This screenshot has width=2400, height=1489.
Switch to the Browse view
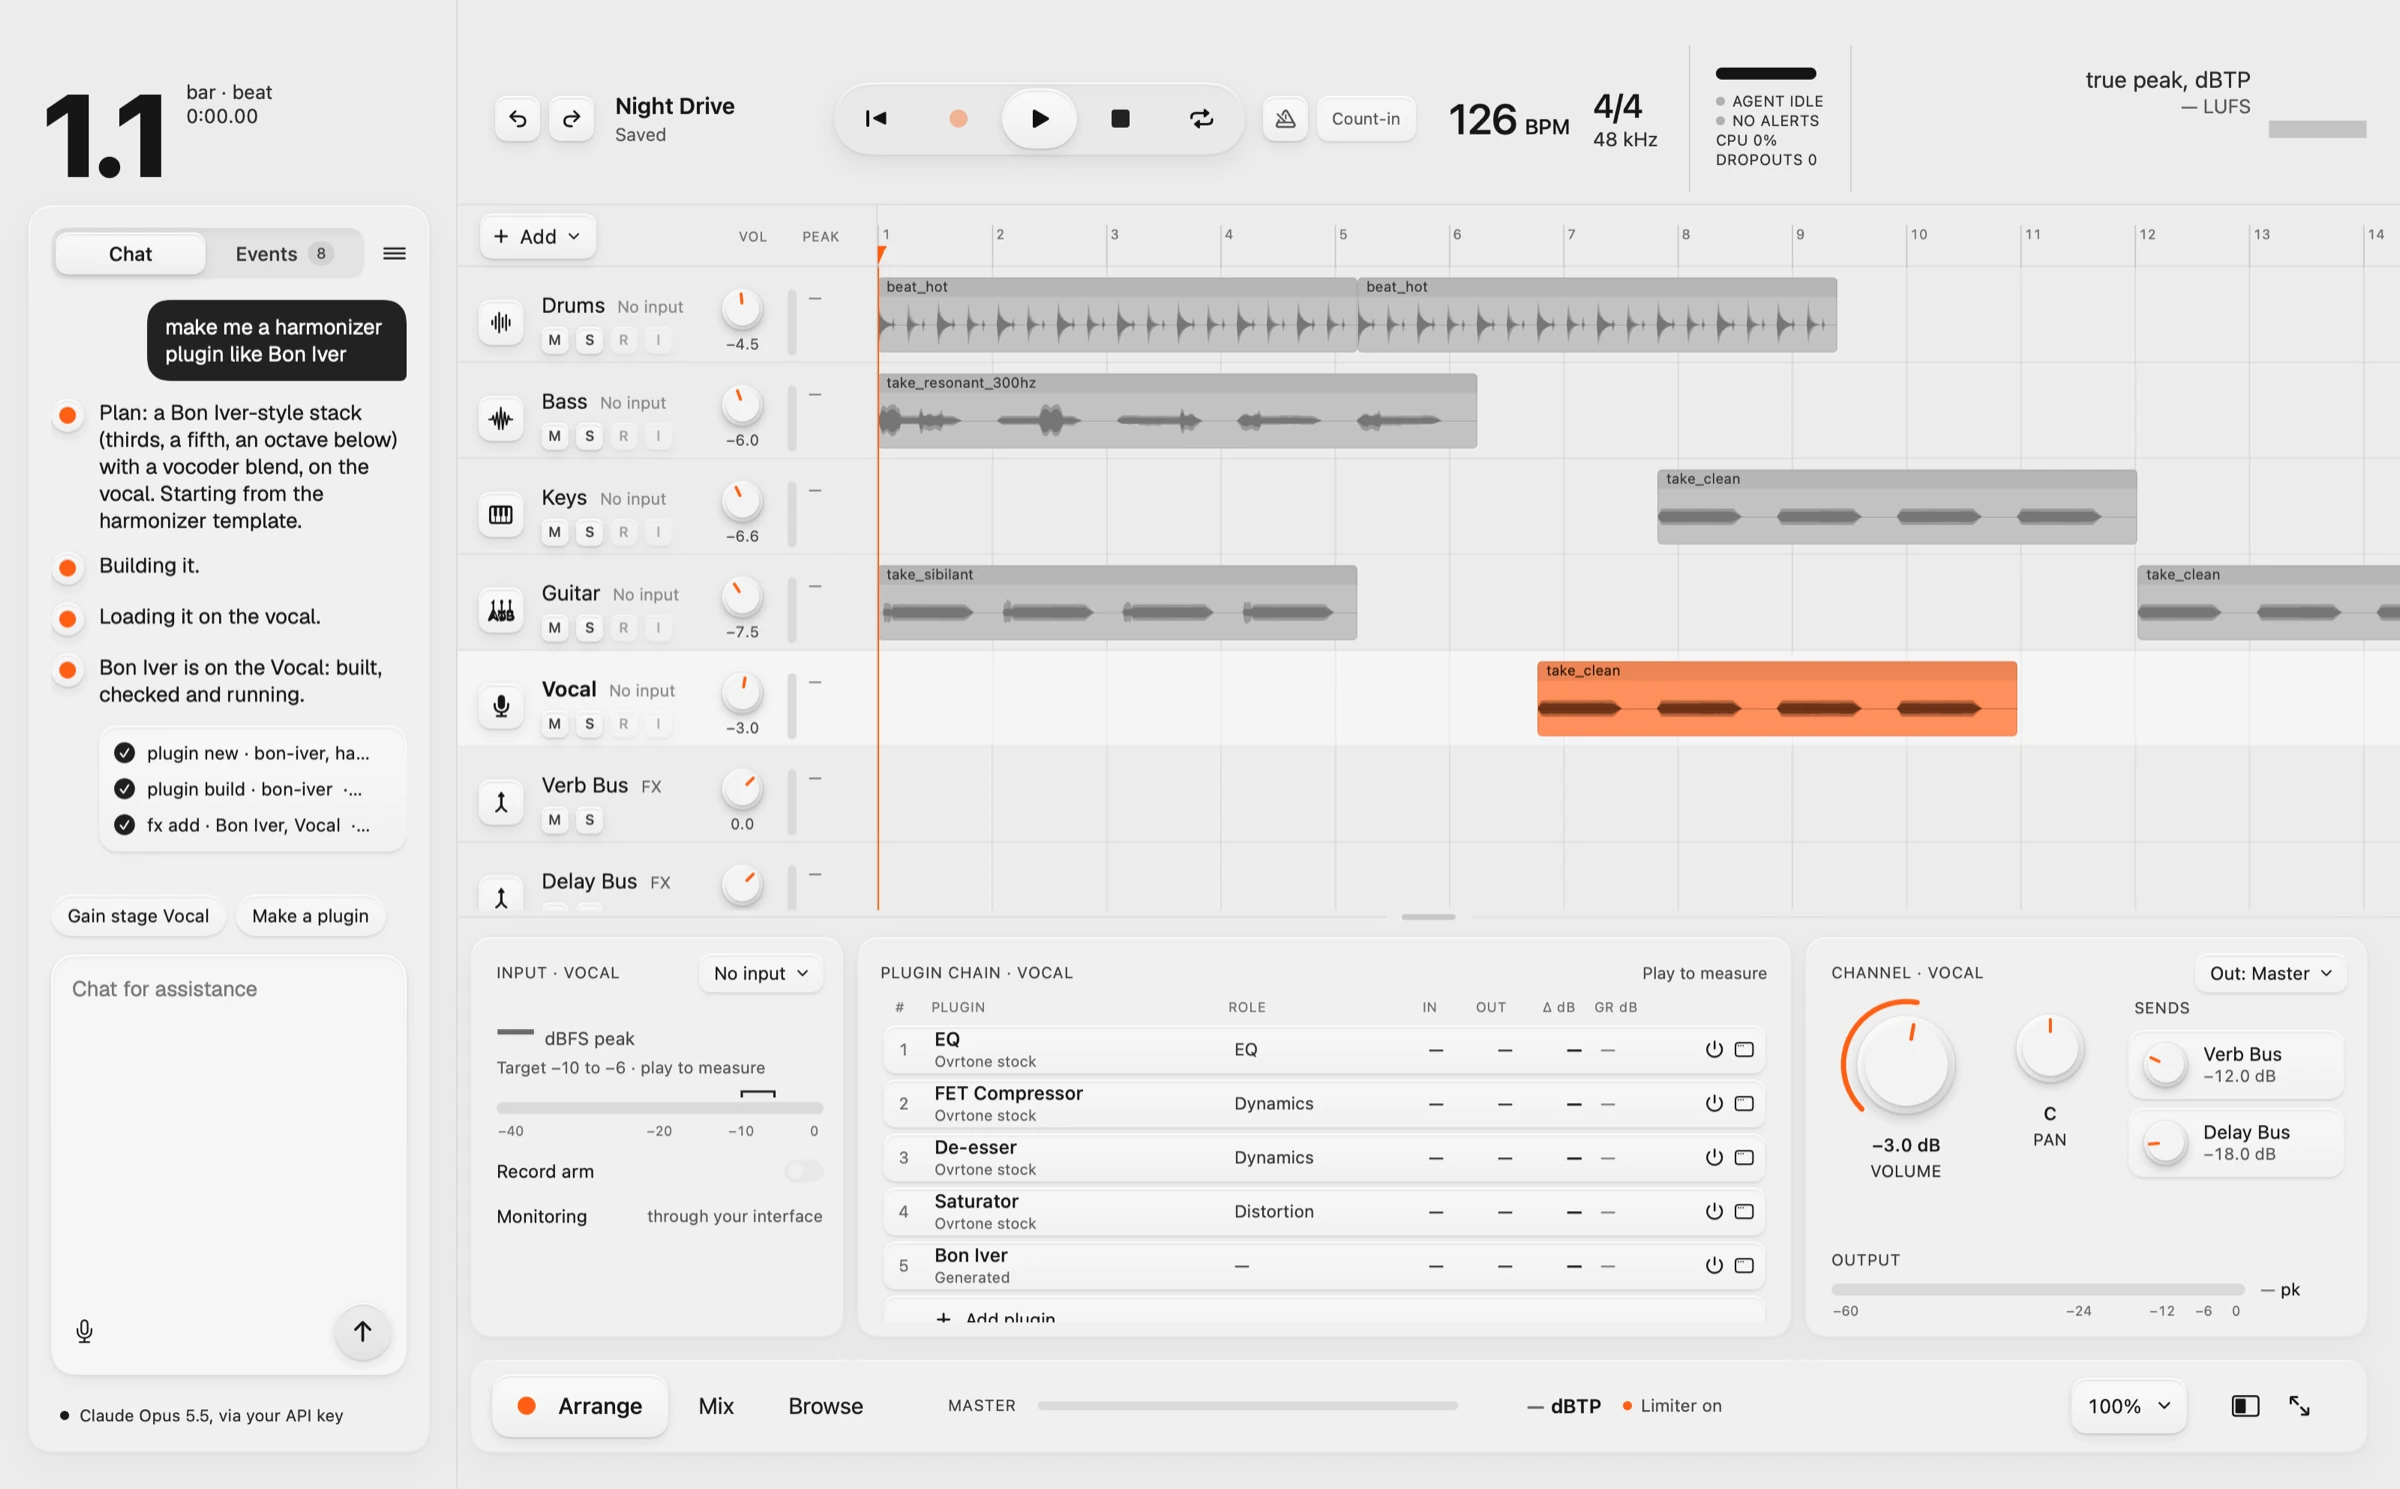(x=825, y=1406)
